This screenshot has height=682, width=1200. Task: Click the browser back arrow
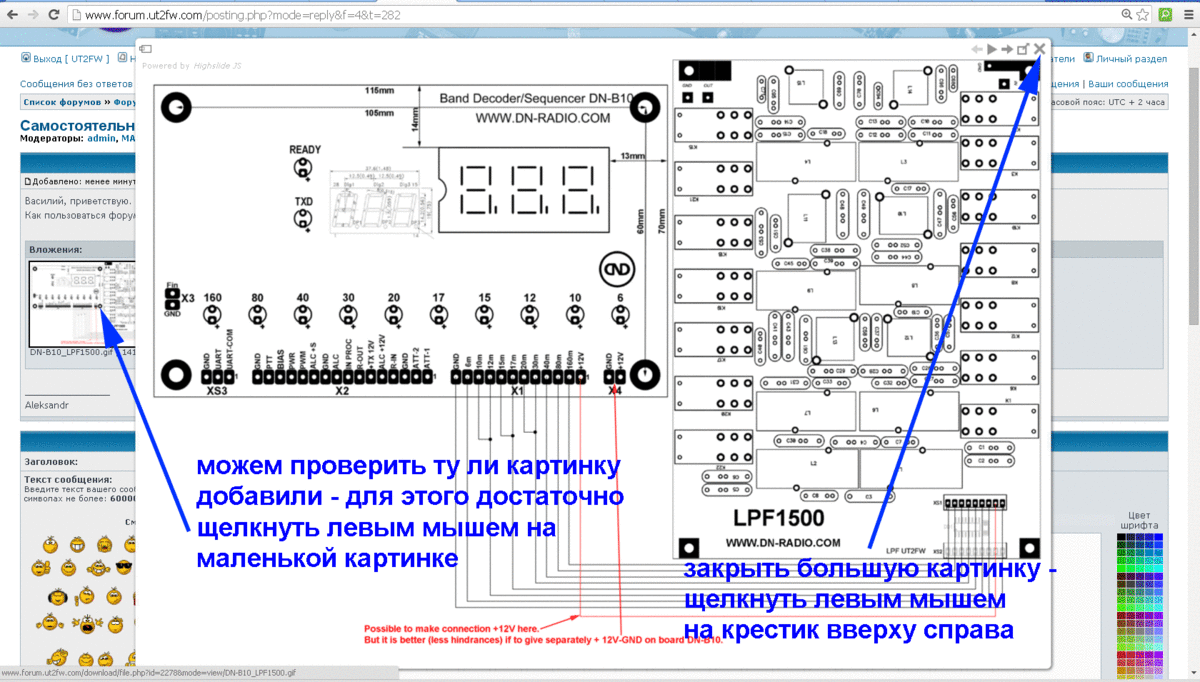[12, 15]
